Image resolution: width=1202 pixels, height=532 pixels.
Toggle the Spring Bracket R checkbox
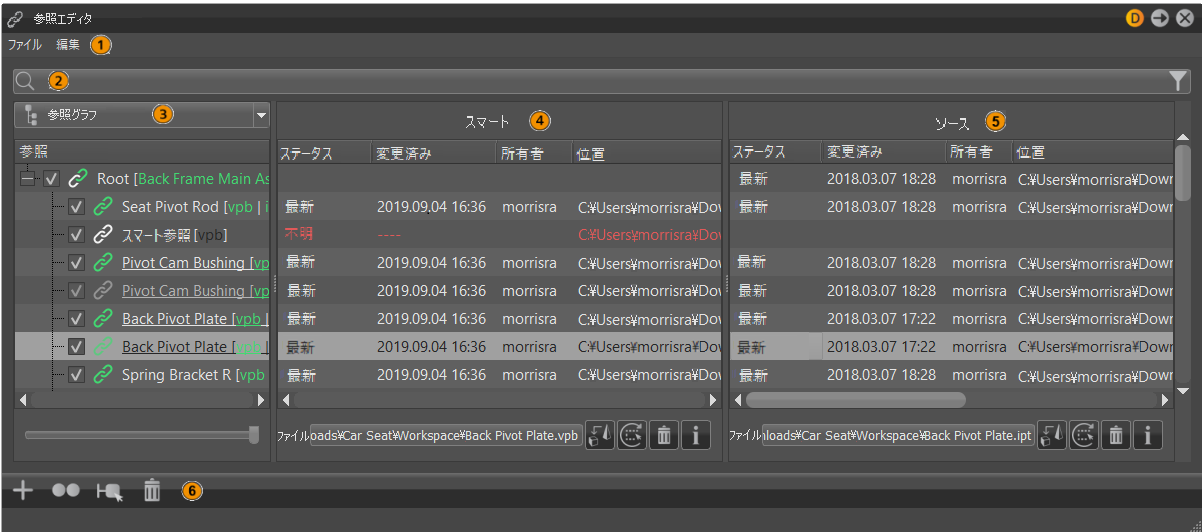pos(76,375)
